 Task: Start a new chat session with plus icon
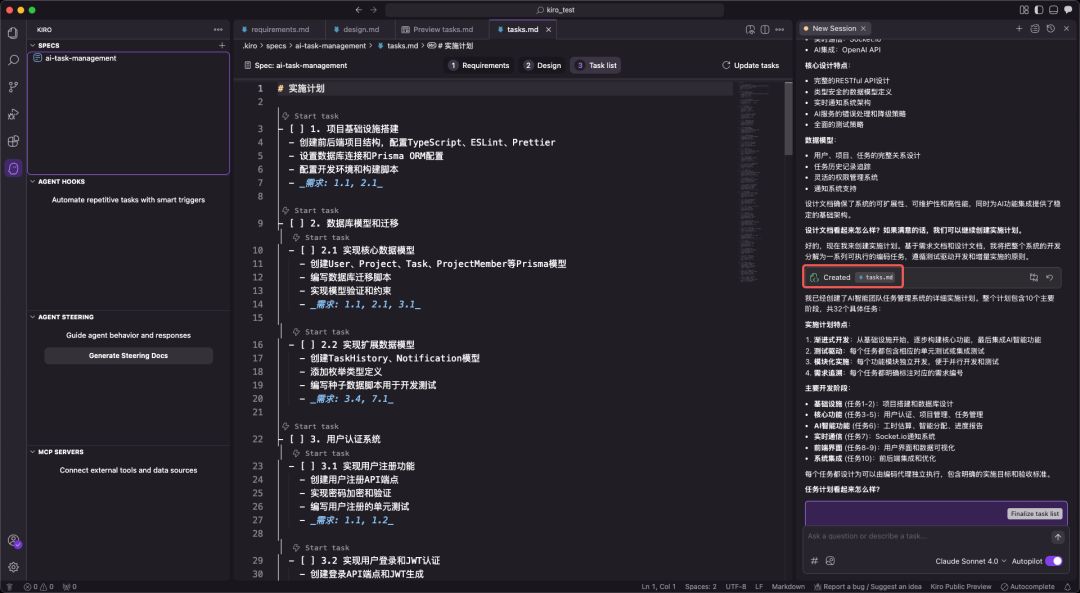pos(1019,29)
